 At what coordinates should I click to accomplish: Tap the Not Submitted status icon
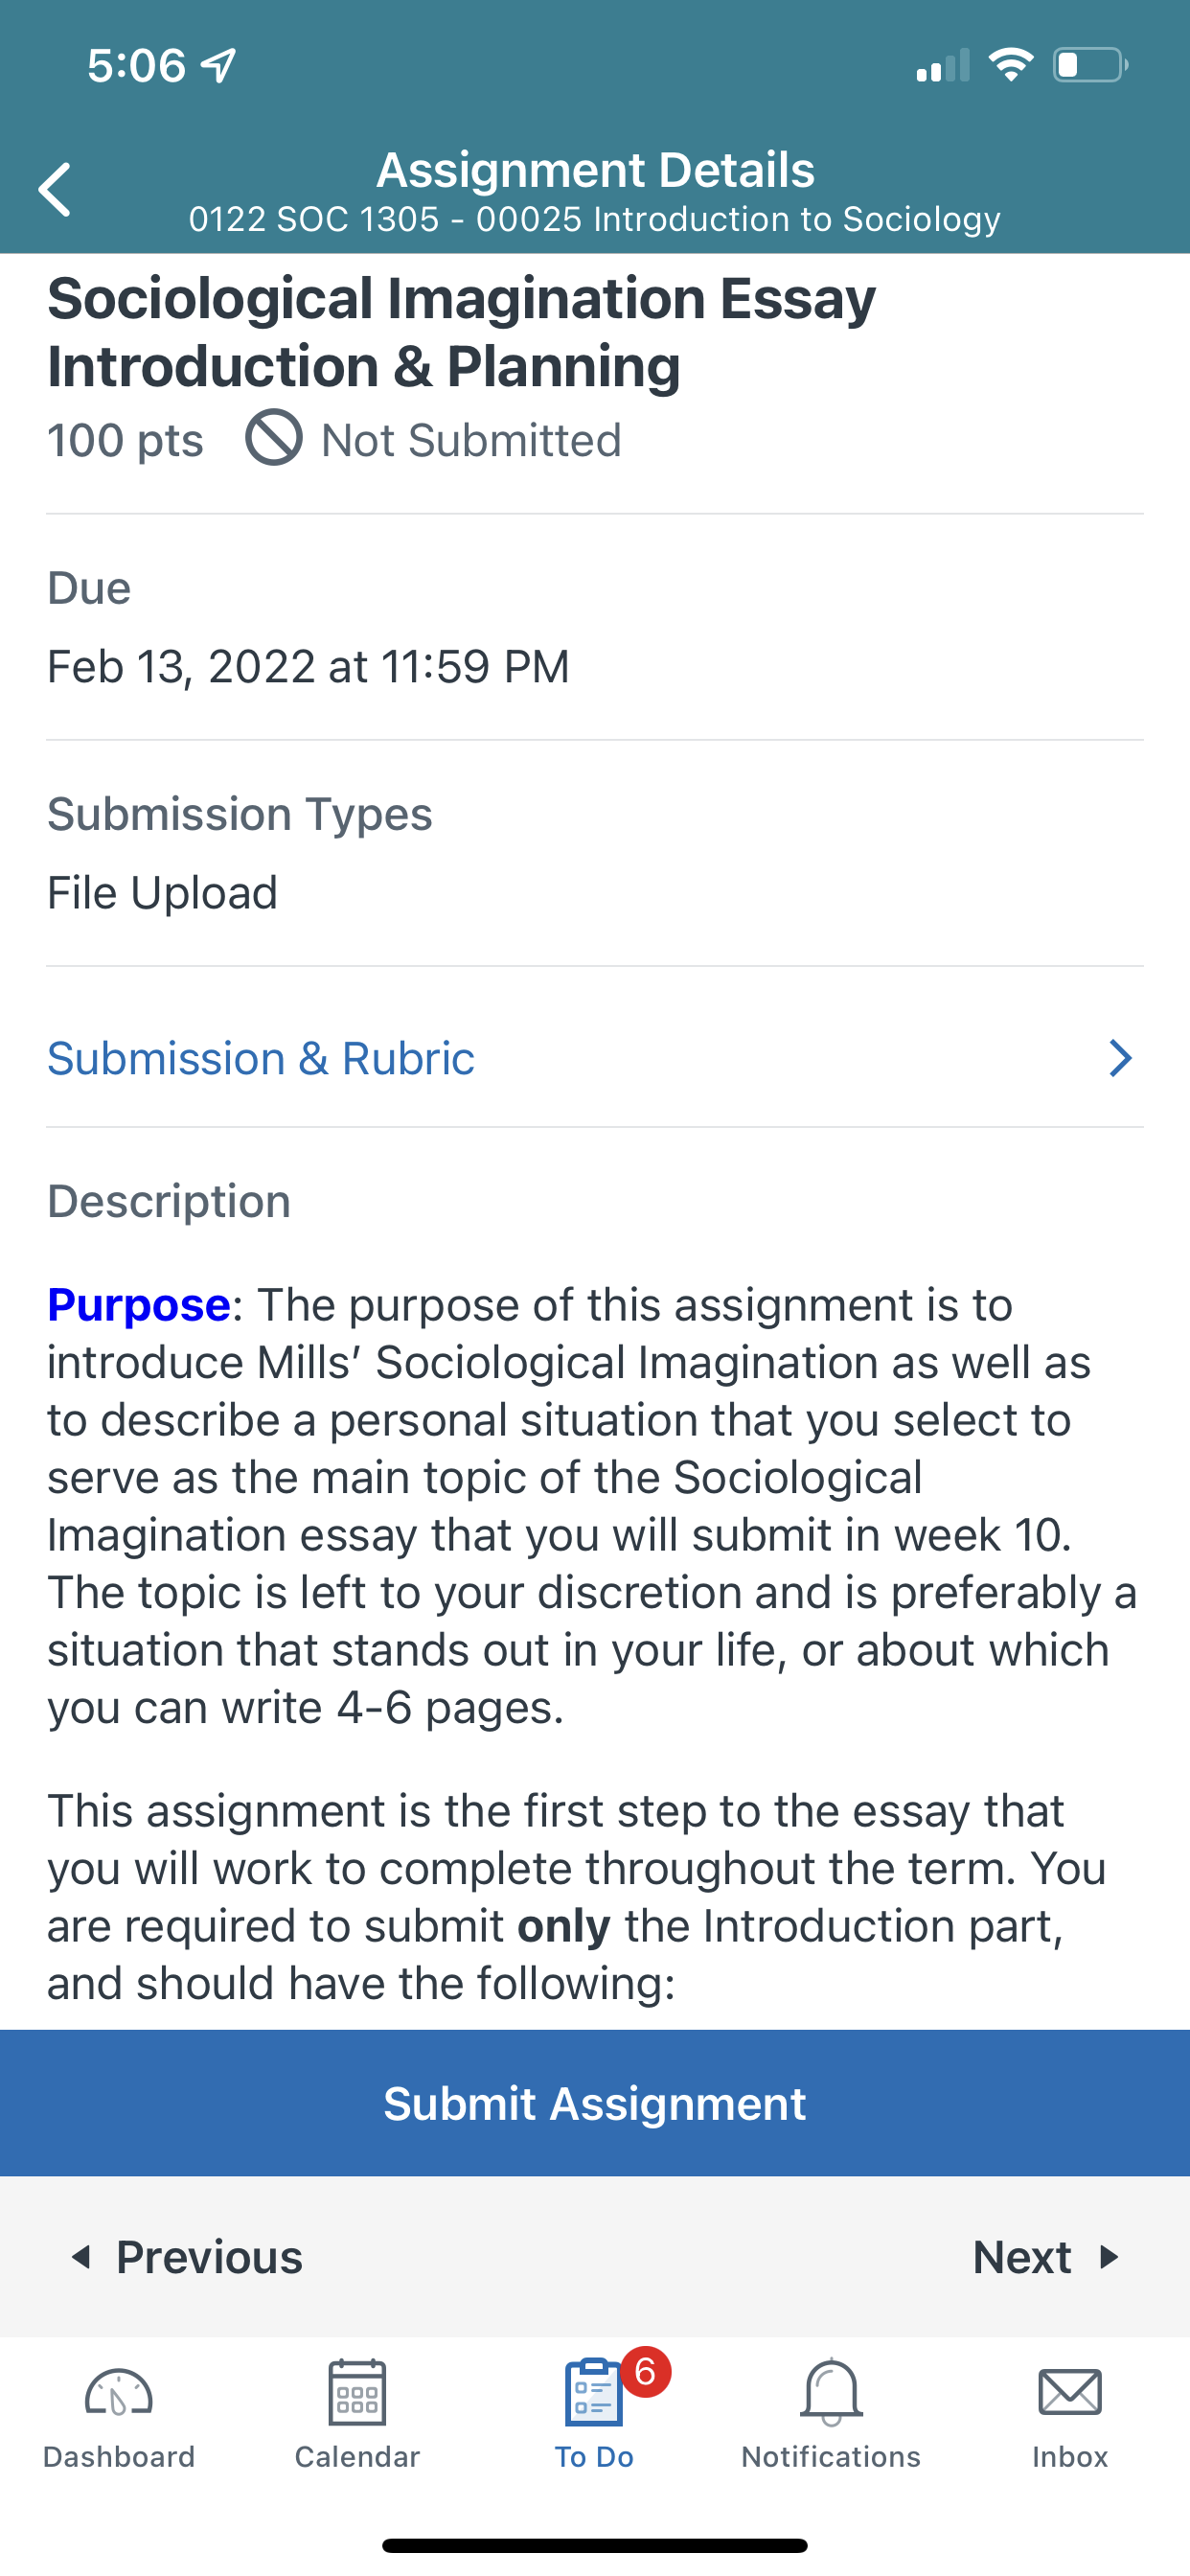point(274,438)
